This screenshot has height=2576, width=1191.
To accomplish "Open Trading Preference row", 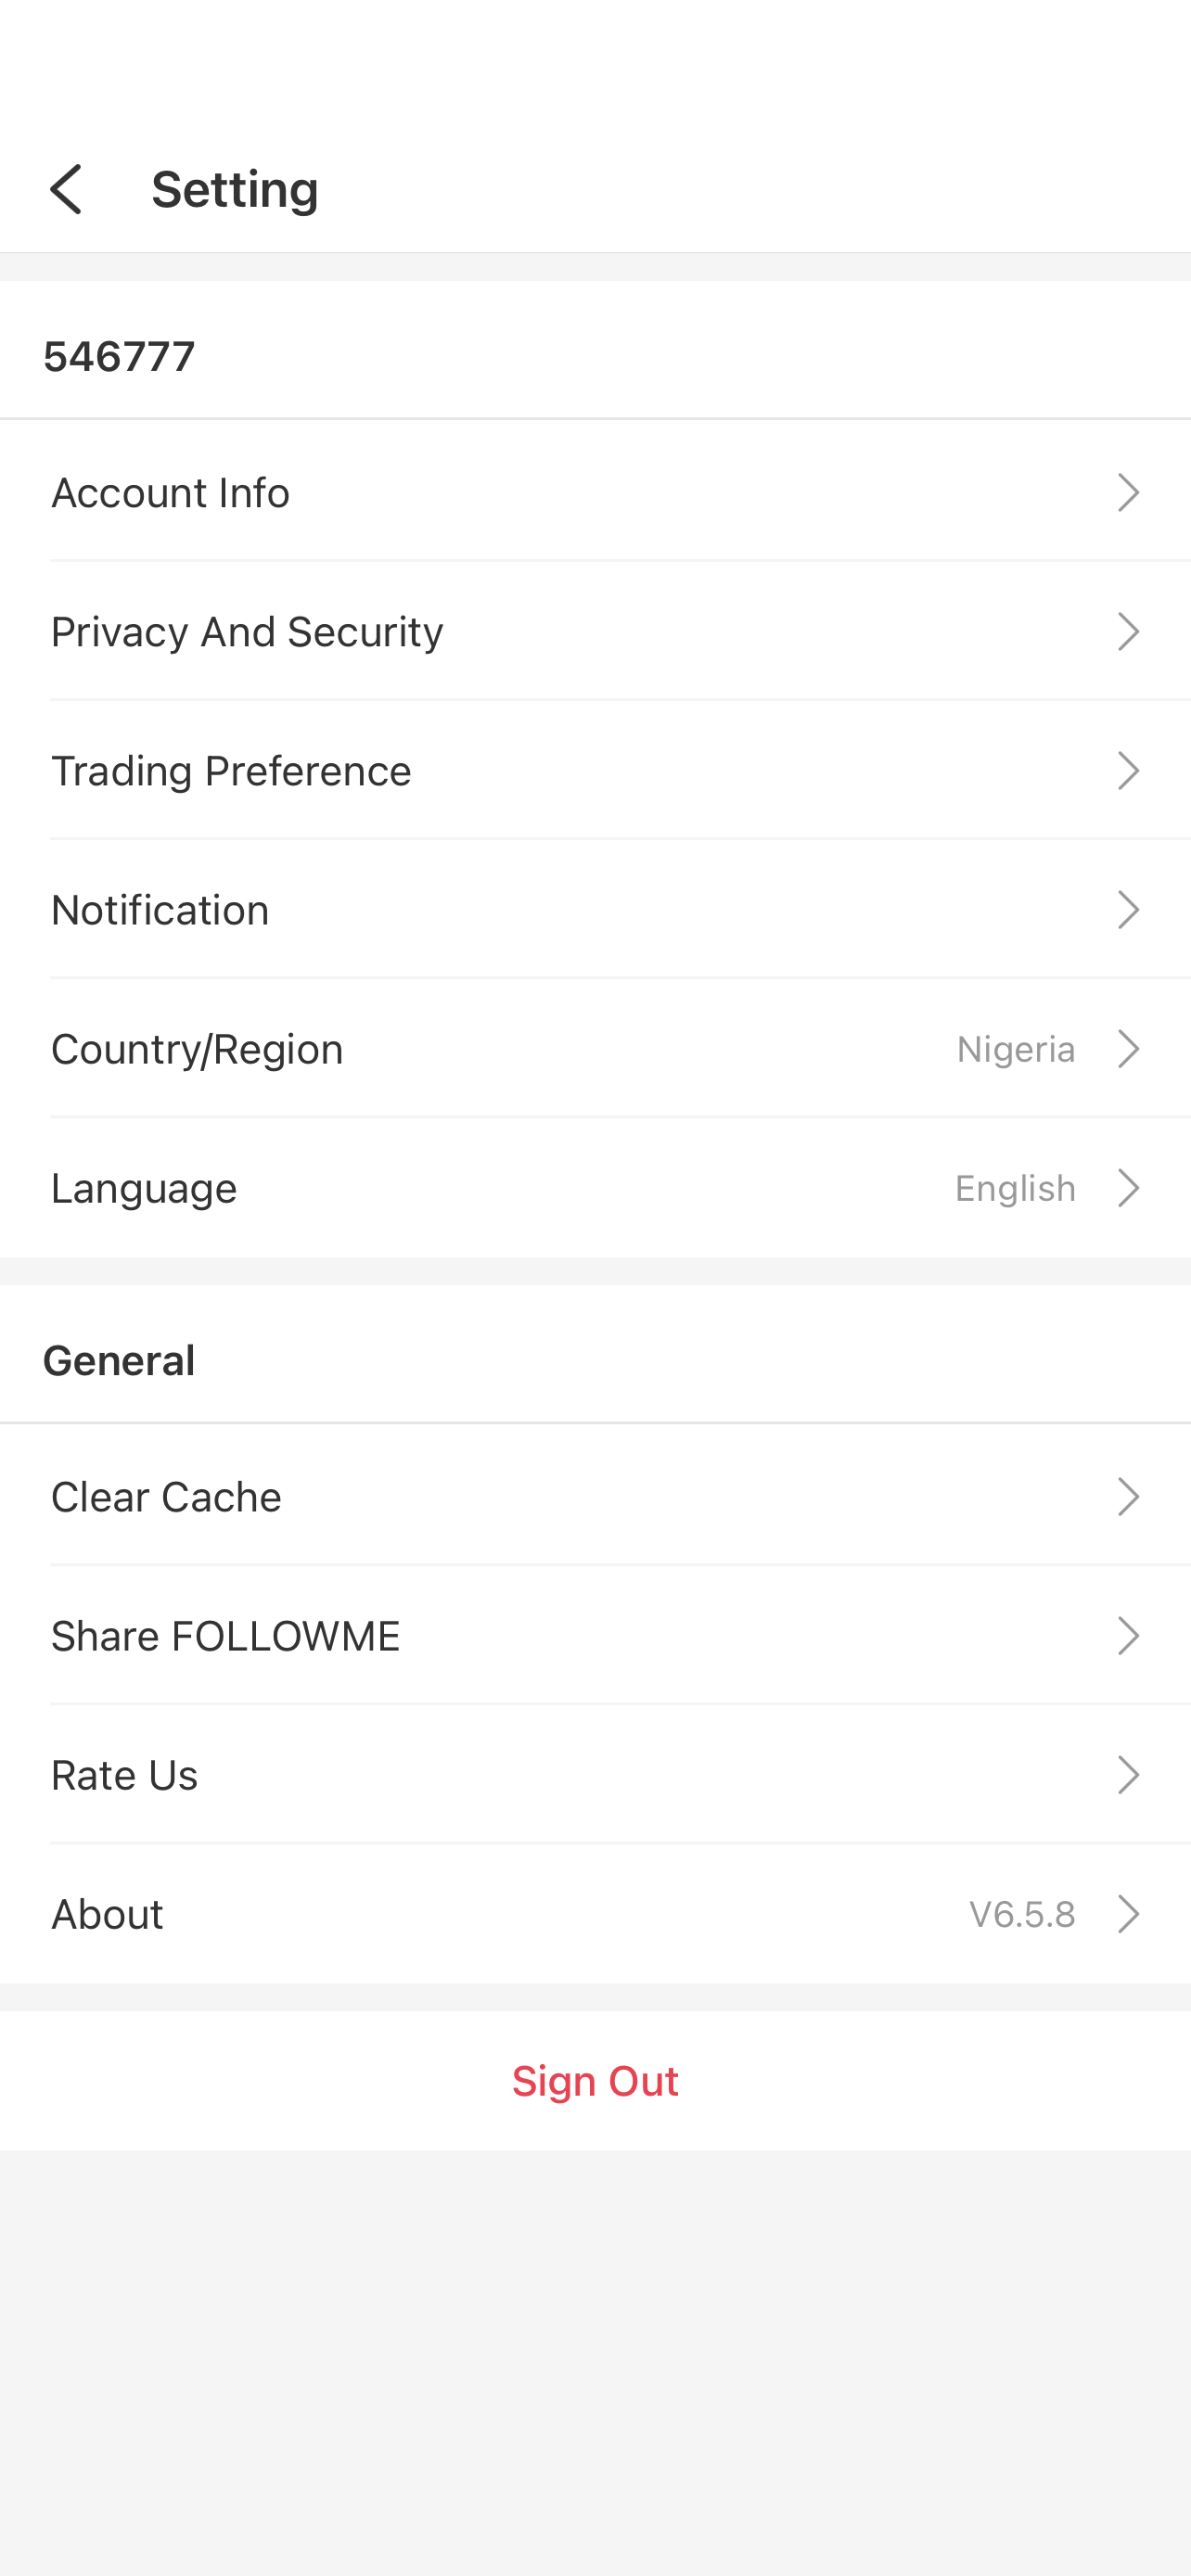I will (595, 770).
